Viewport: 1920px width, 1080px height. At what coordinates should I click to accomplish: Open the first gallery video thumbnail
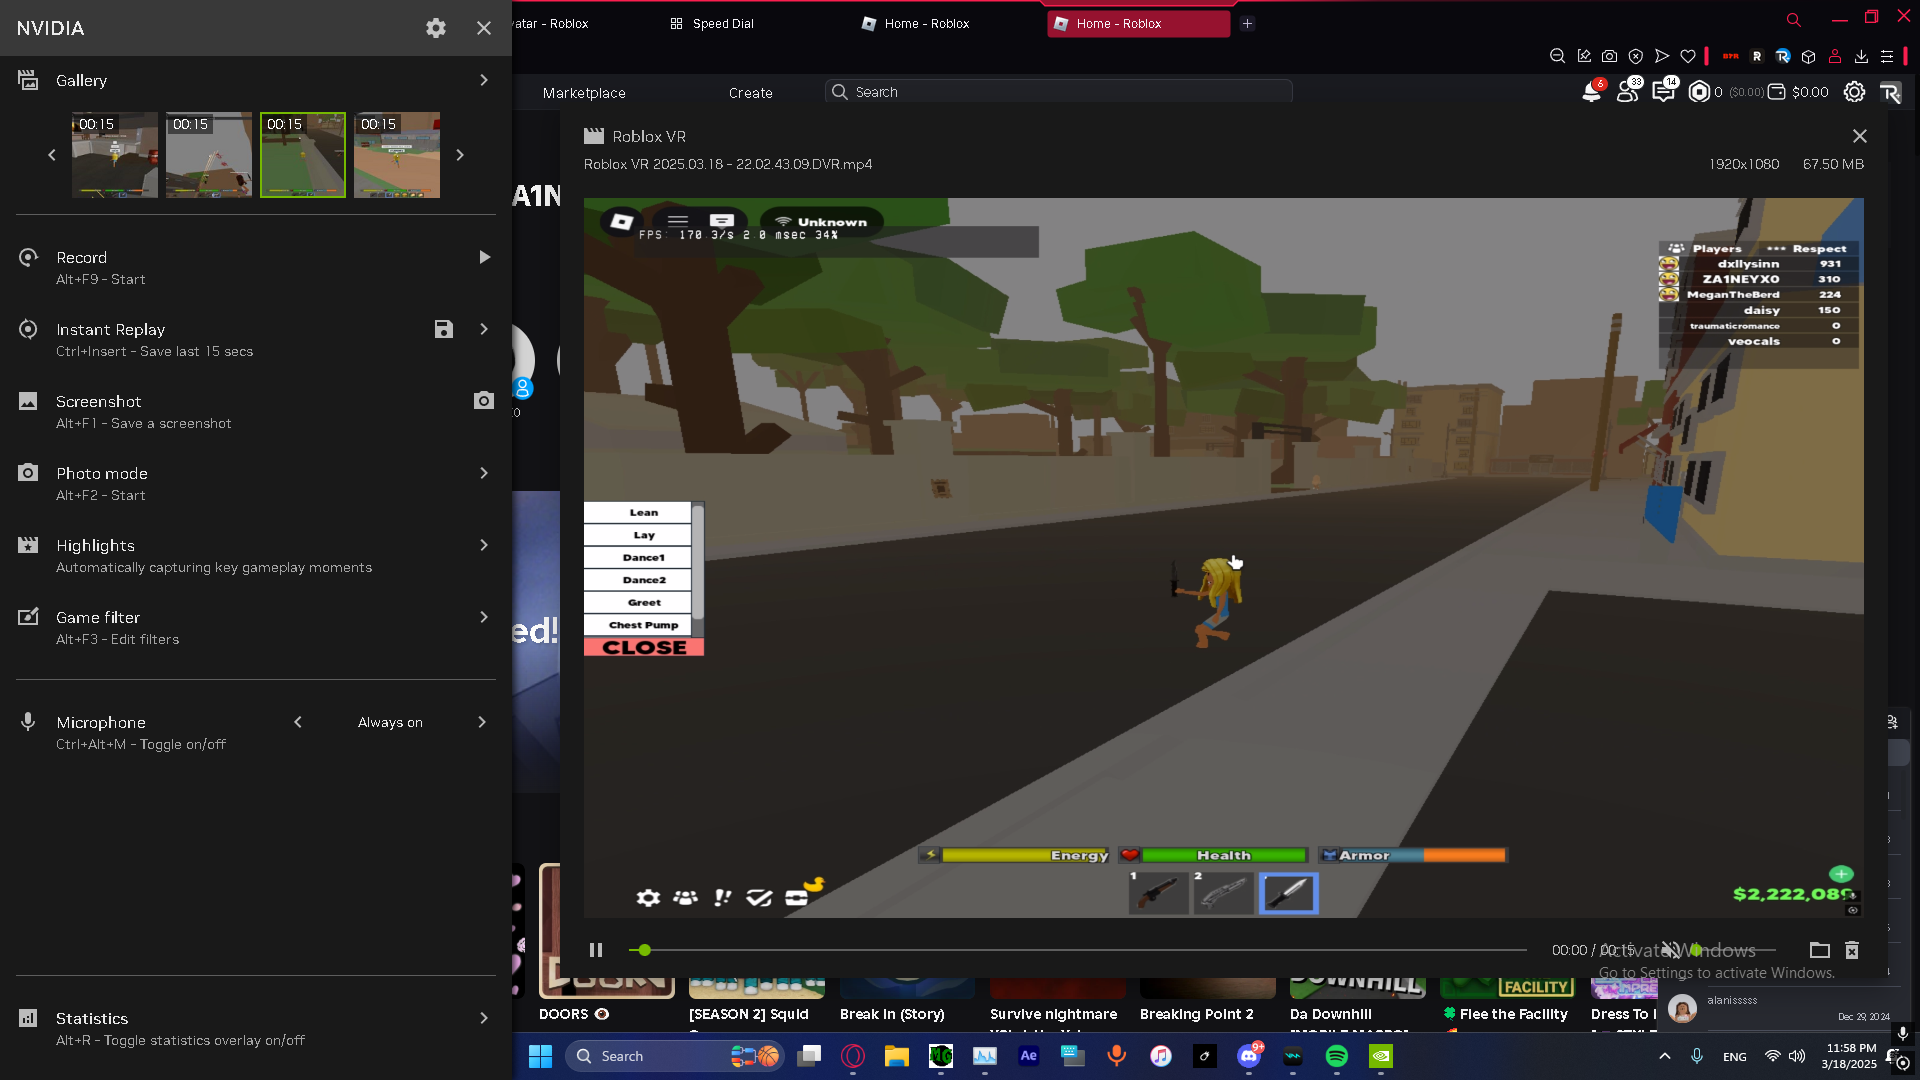click(x=115, y=155)
